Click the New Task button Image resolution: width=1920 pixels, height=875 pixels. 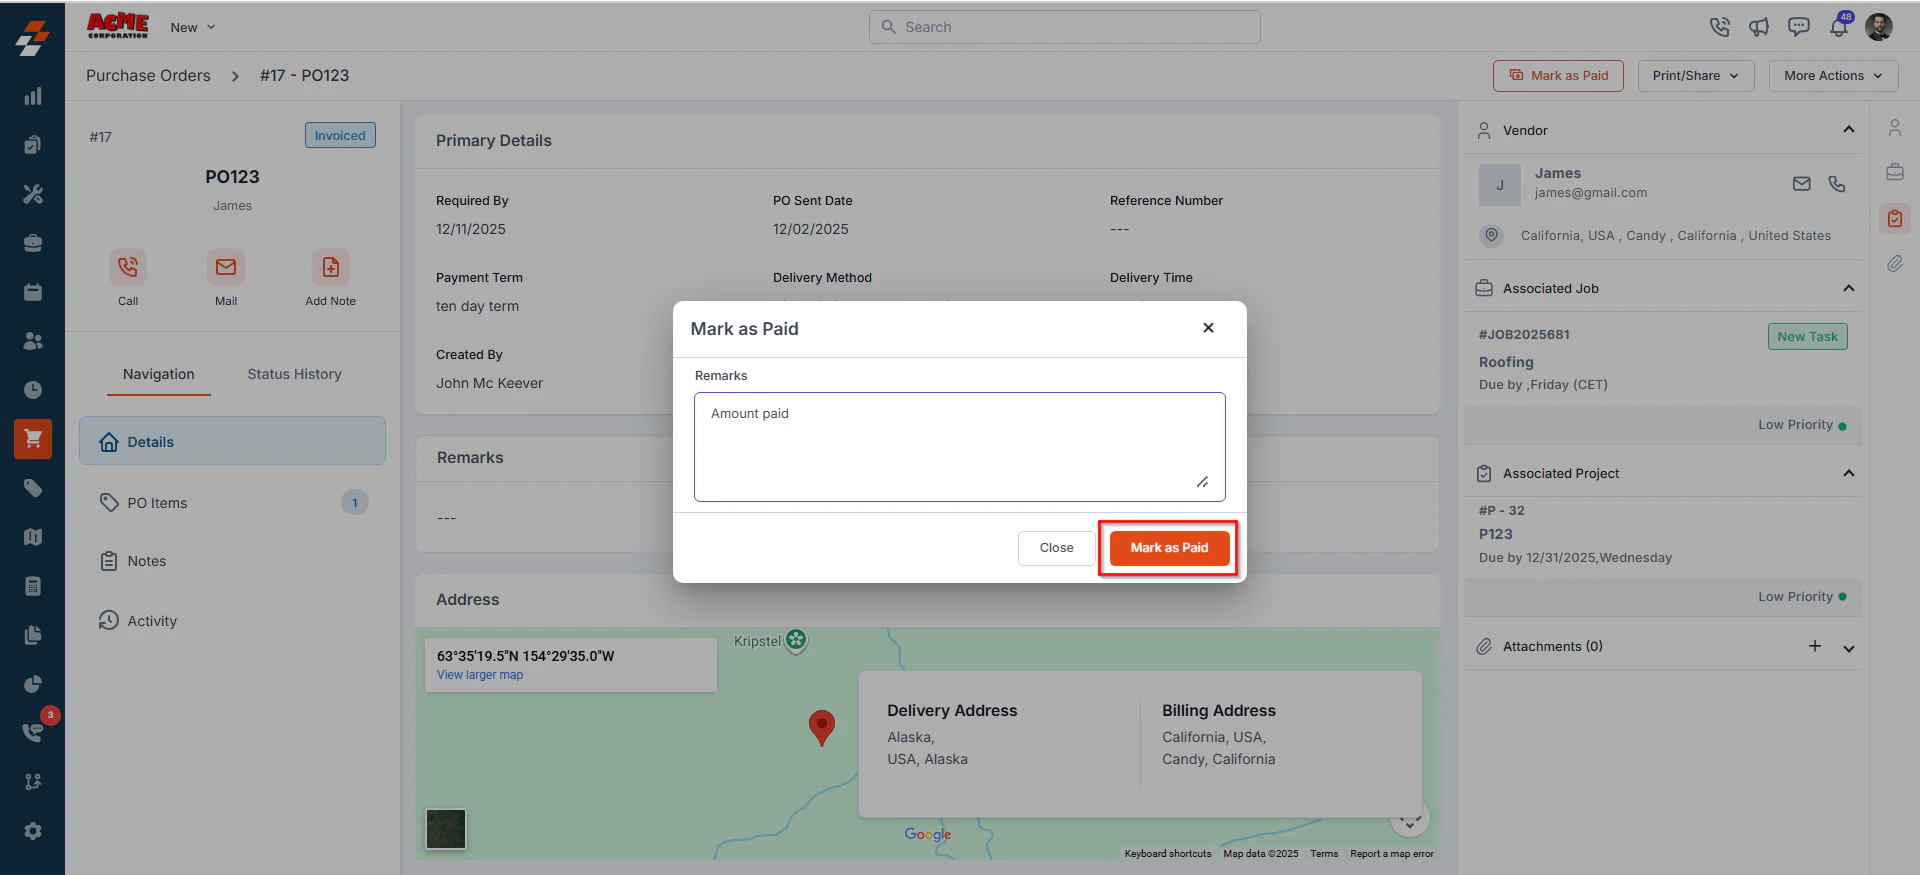(1807, 336)
